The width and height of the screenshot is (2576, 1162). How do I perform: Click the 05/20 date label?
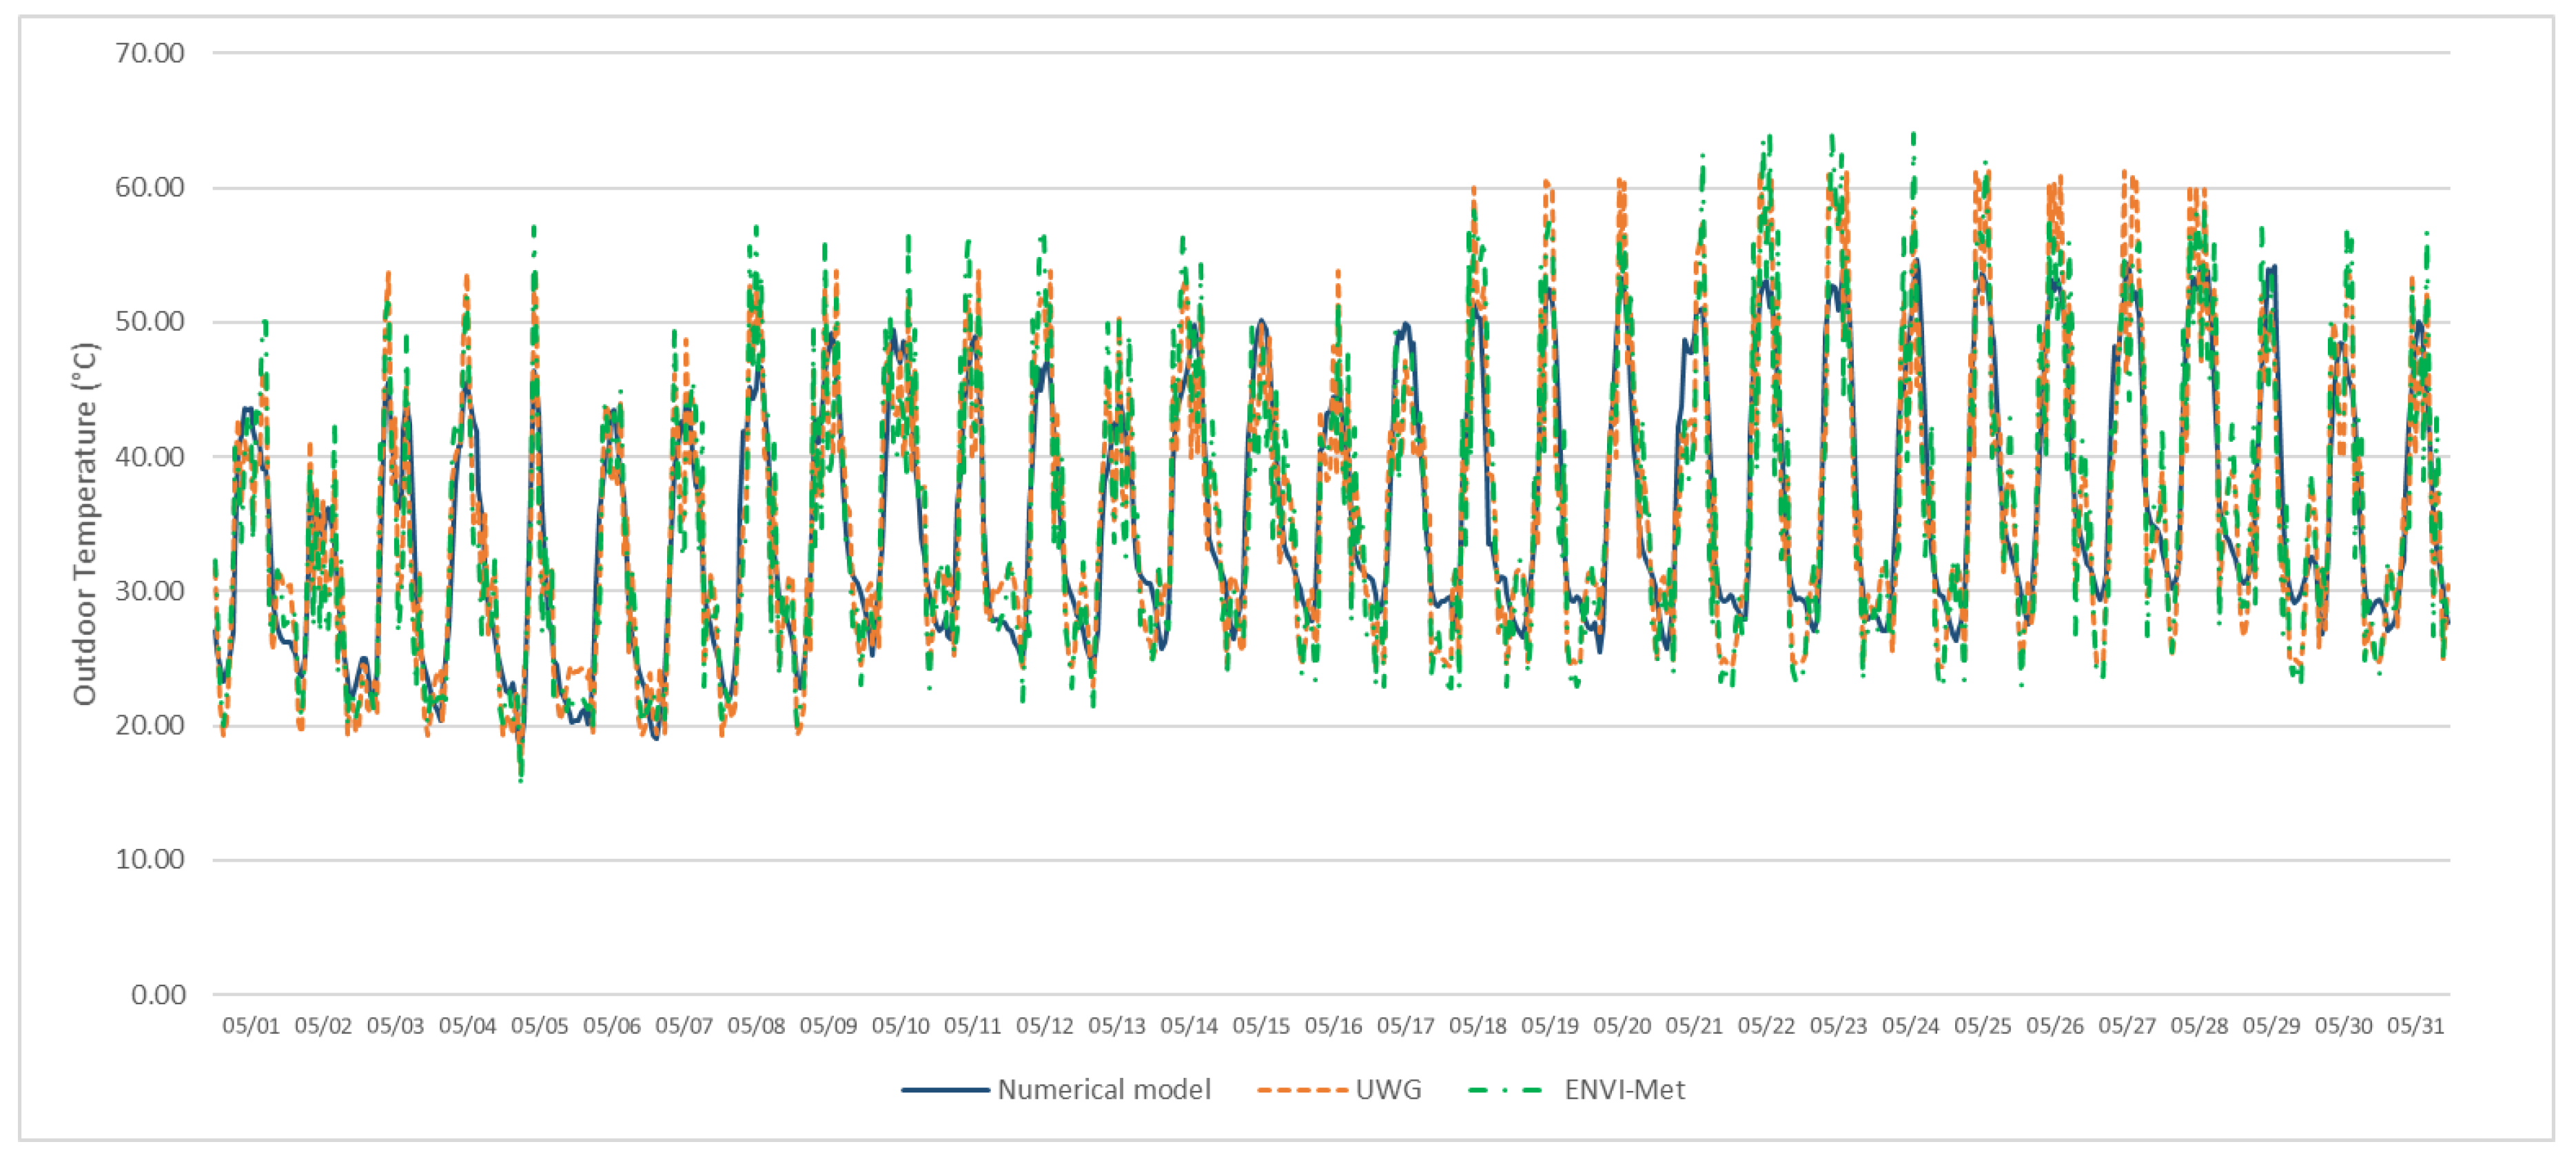coord(1622,1025)
